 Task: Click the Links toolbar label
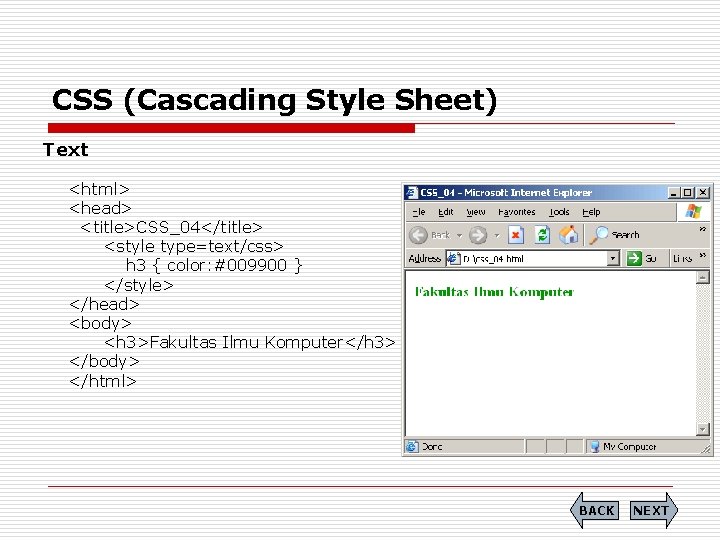click(682, 259)
